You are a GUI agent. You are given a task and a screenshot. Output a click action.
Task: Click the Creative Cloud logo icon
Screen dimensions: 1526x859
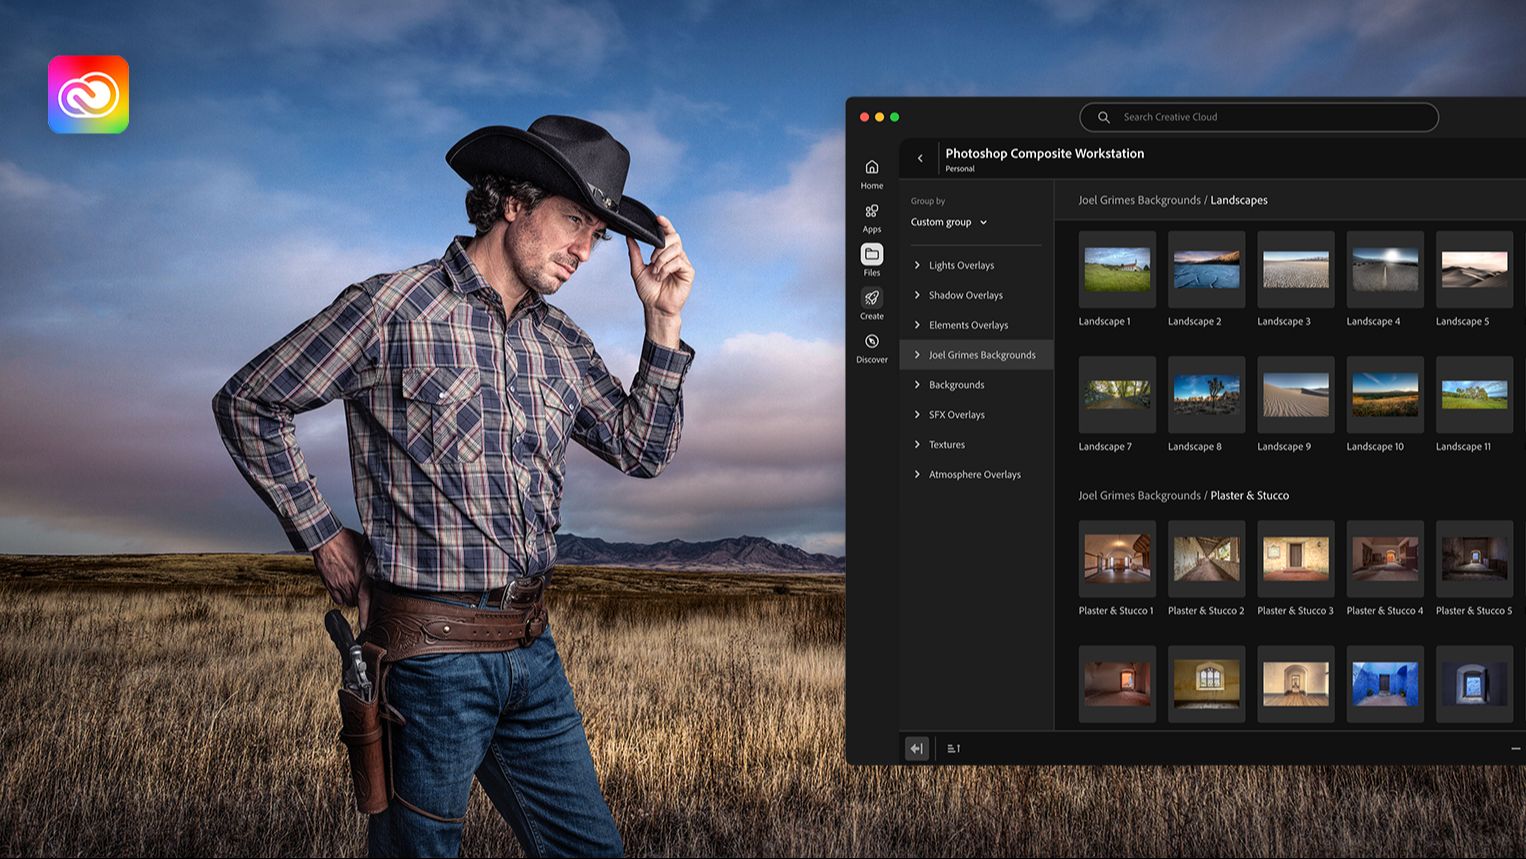[x=88, y=95]
